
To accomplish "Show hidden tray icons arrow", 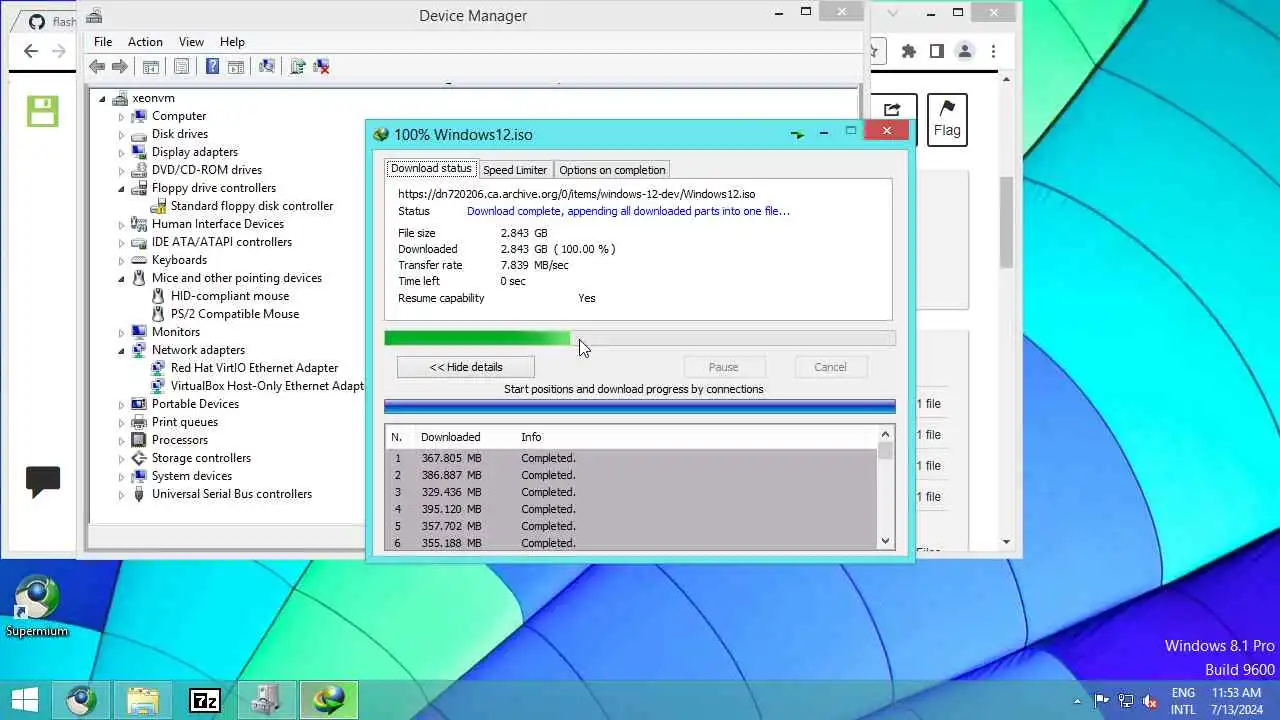I will click(1077, 701).
